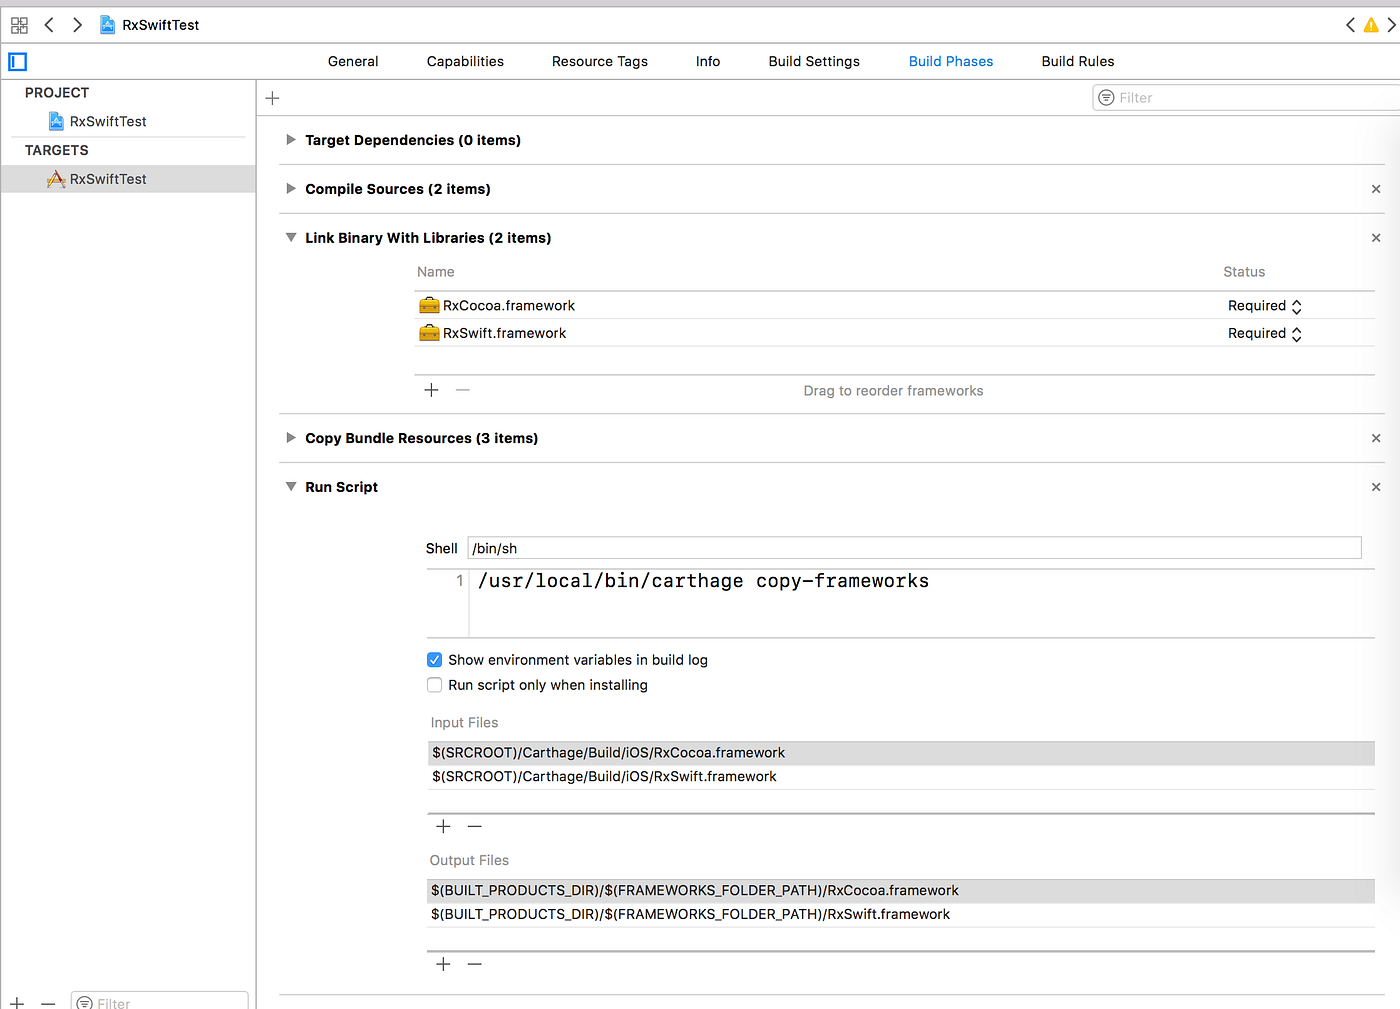This screenshot has width=1400, height=1009.
Task: Click the blue standard editor icon
Action: pyautogui.click(x=17, y=61)
